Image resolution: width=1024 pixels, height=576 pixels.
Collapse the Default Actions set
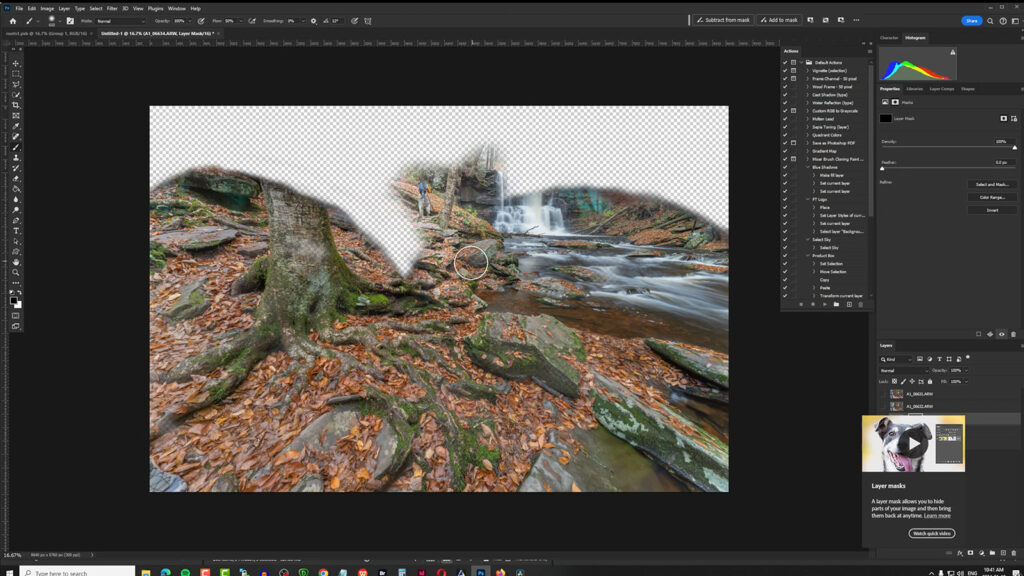tap(803, 62)
